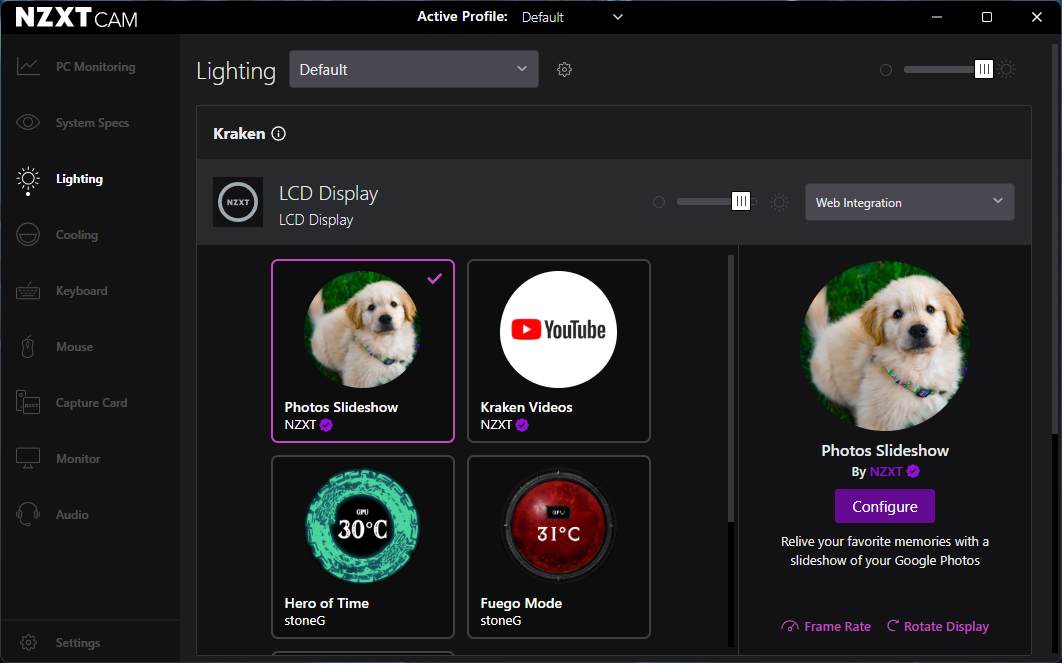1062x663 pixels.
Task: Click the LCD Display dim brightness circle icon
Action: 658,202
